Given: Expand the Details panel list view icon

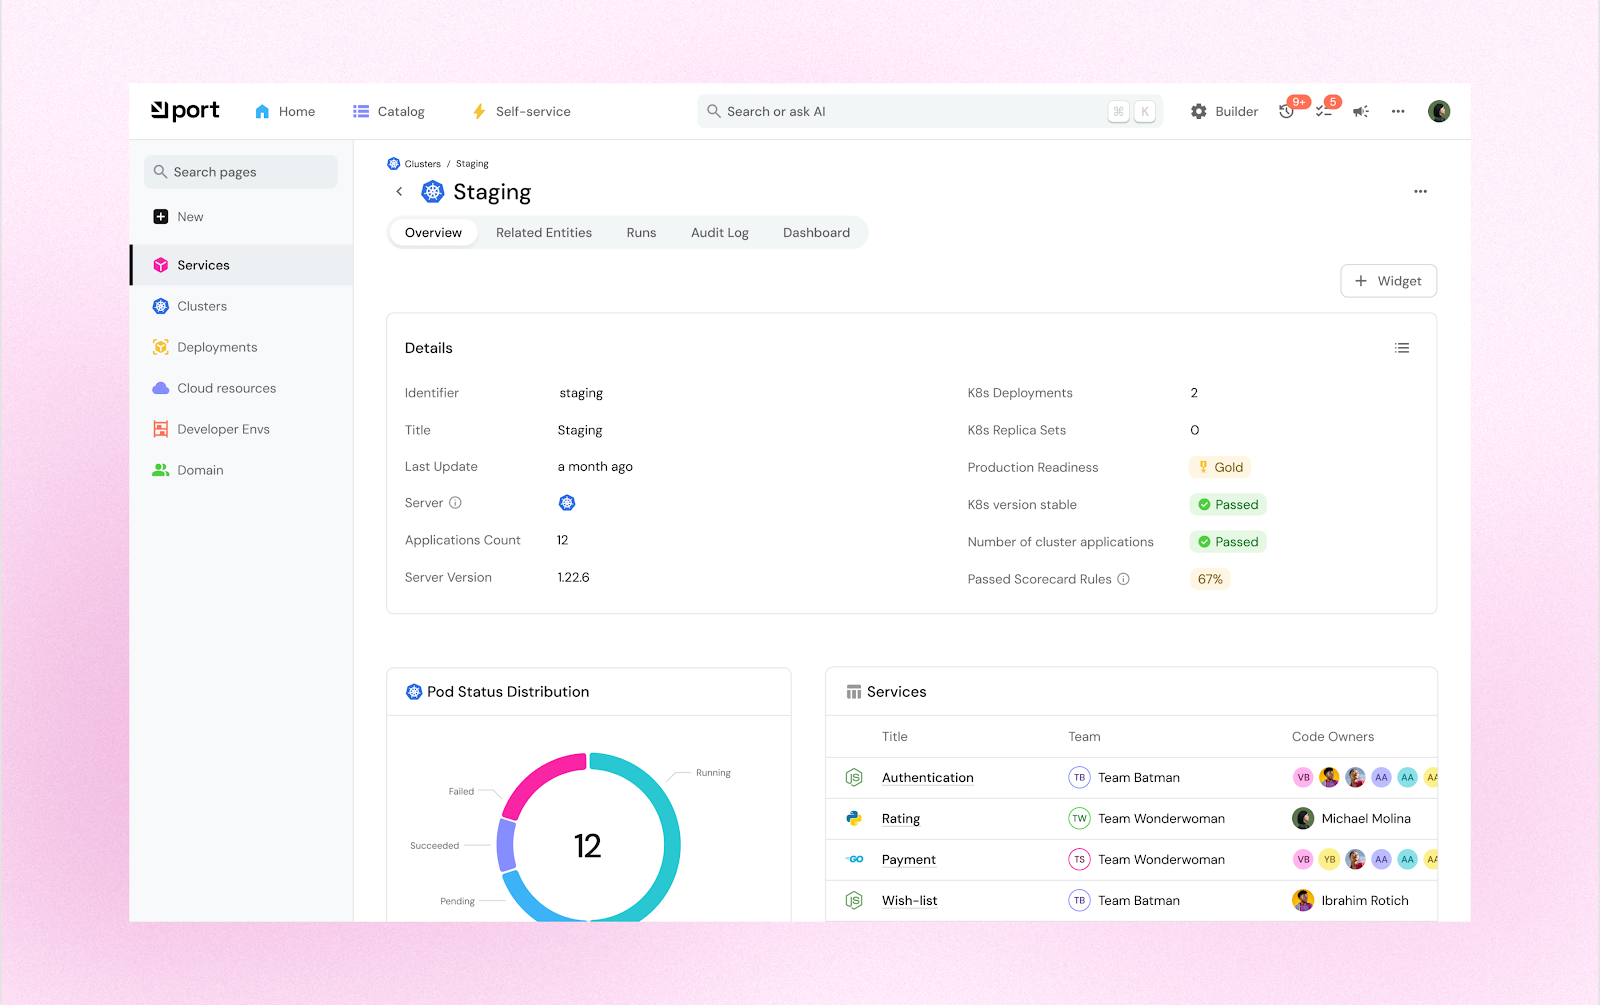Looking at the screenshot, I should pos(1402,347).
